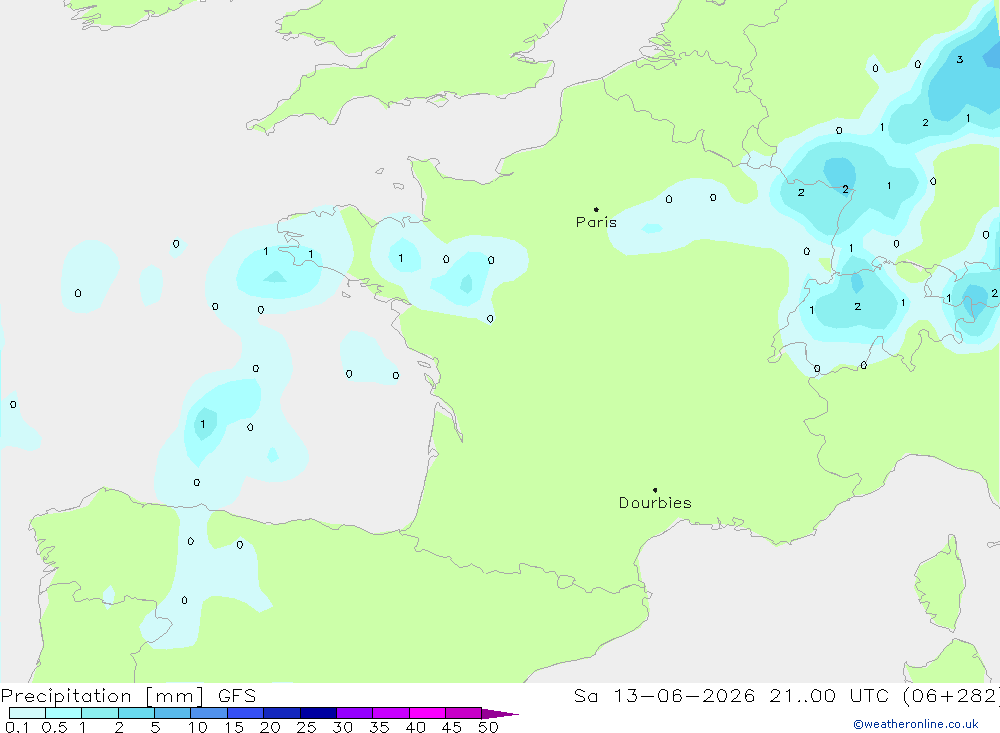This screenshot has height=733, width=1000.
Task: Click the legend label '0.1'
Action: tap(17, 727)
